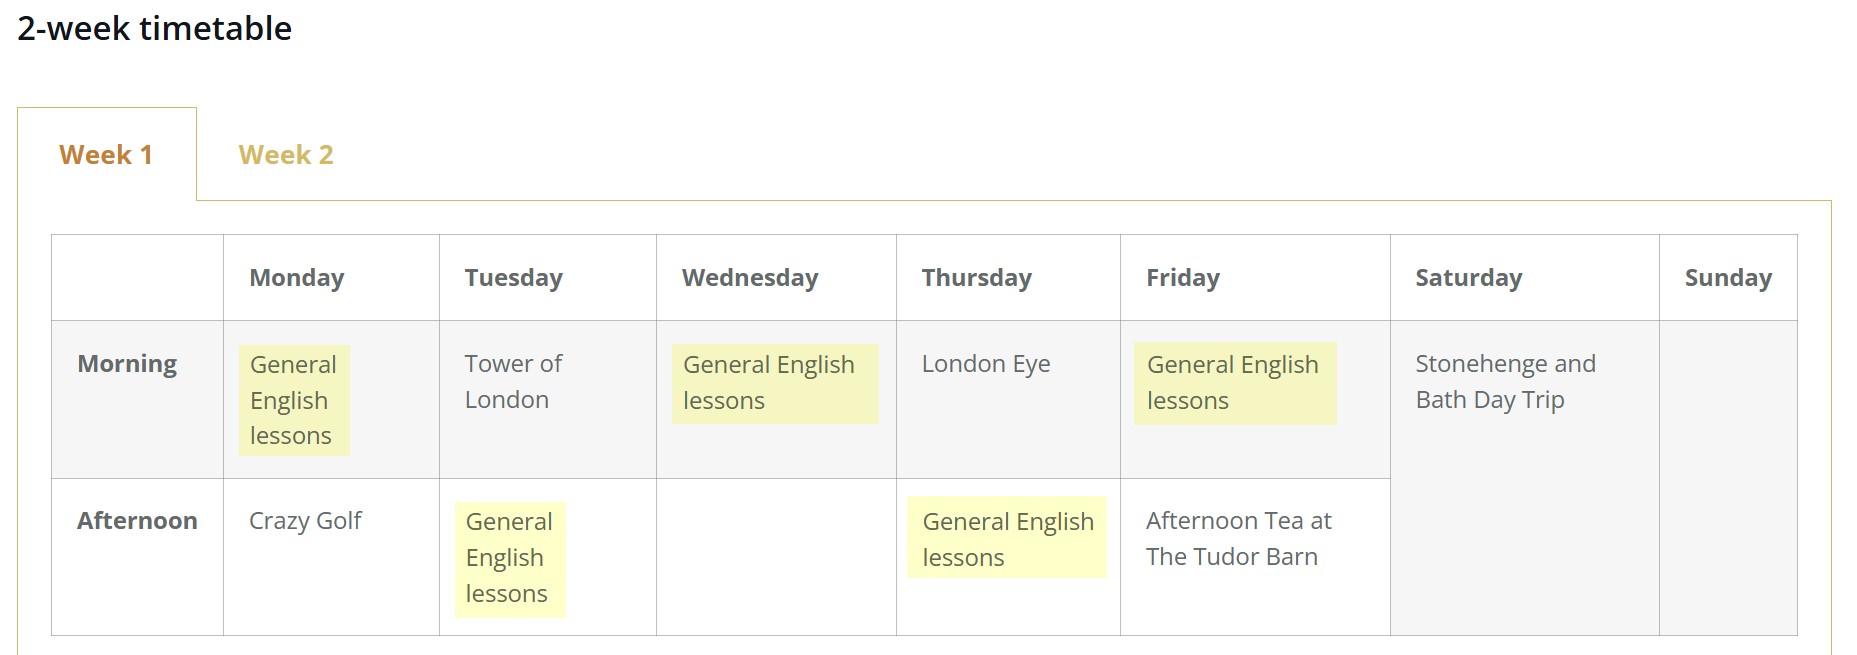Click Monday morning General English lessons
Image resolution: width=1857 pixels, height=655 pixels.
(x=294, y=400)
